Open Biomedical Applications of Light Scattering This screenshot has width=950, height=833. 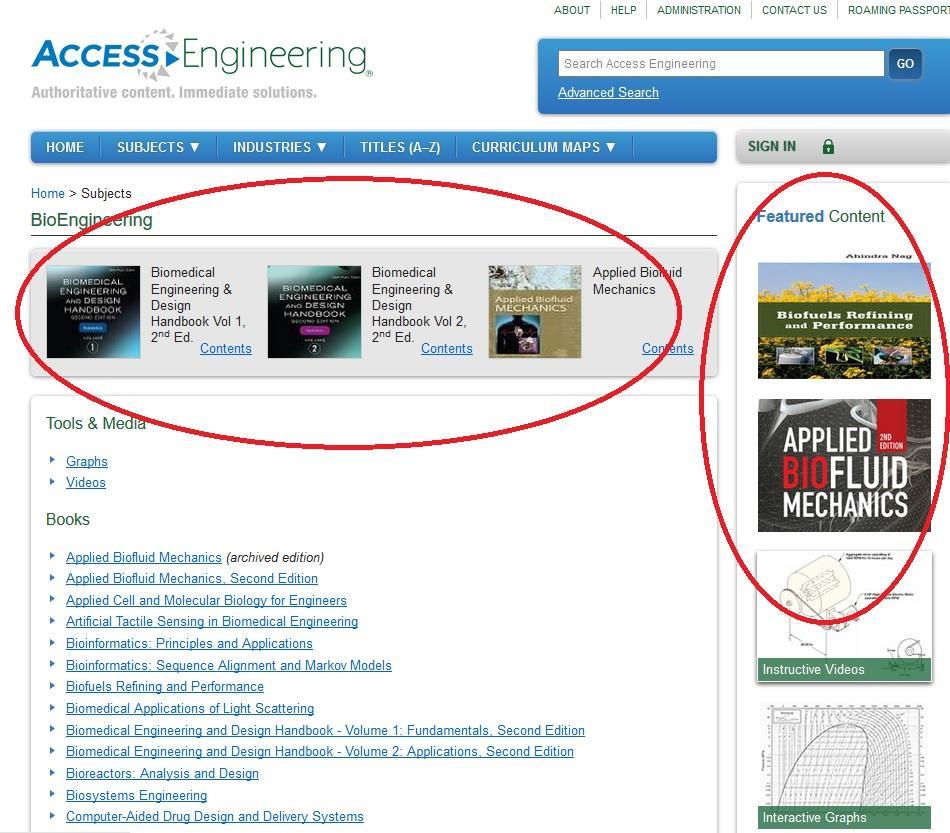190,708
